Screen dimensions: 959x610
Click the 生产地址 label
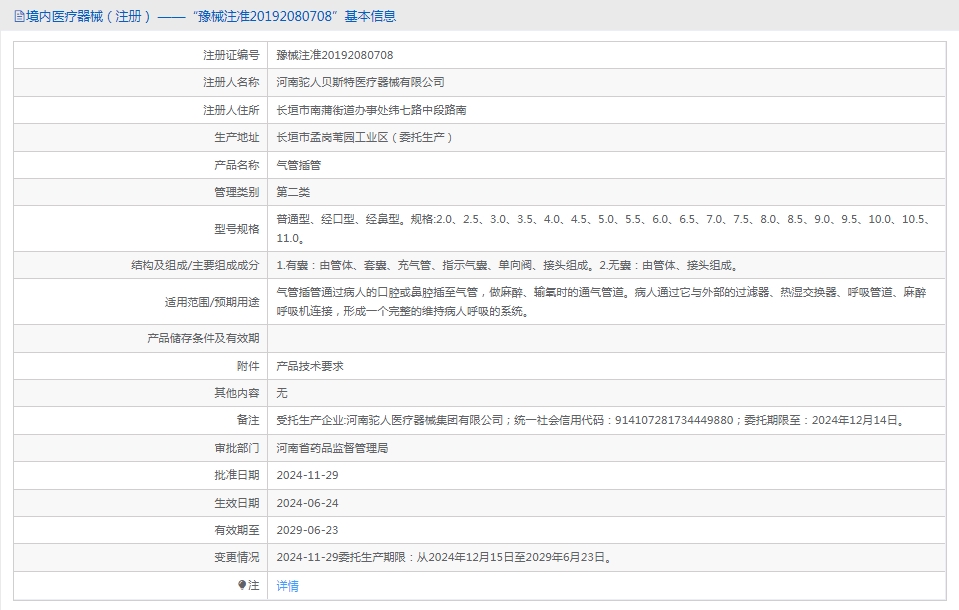click(x=237, y=137)
